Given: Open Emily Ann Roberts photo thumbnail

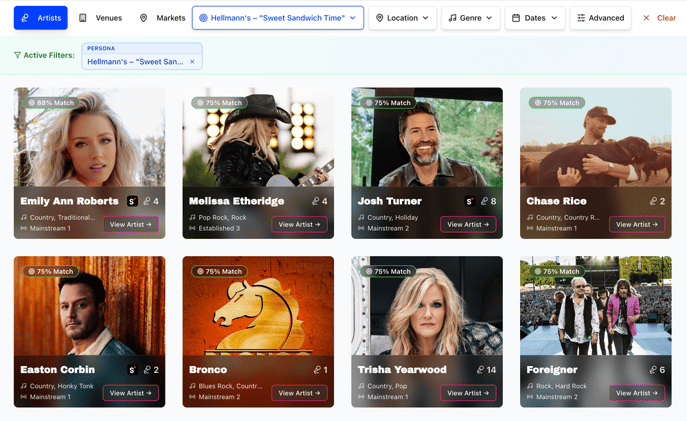Looking at the screenshot, I should click(89, 137).
